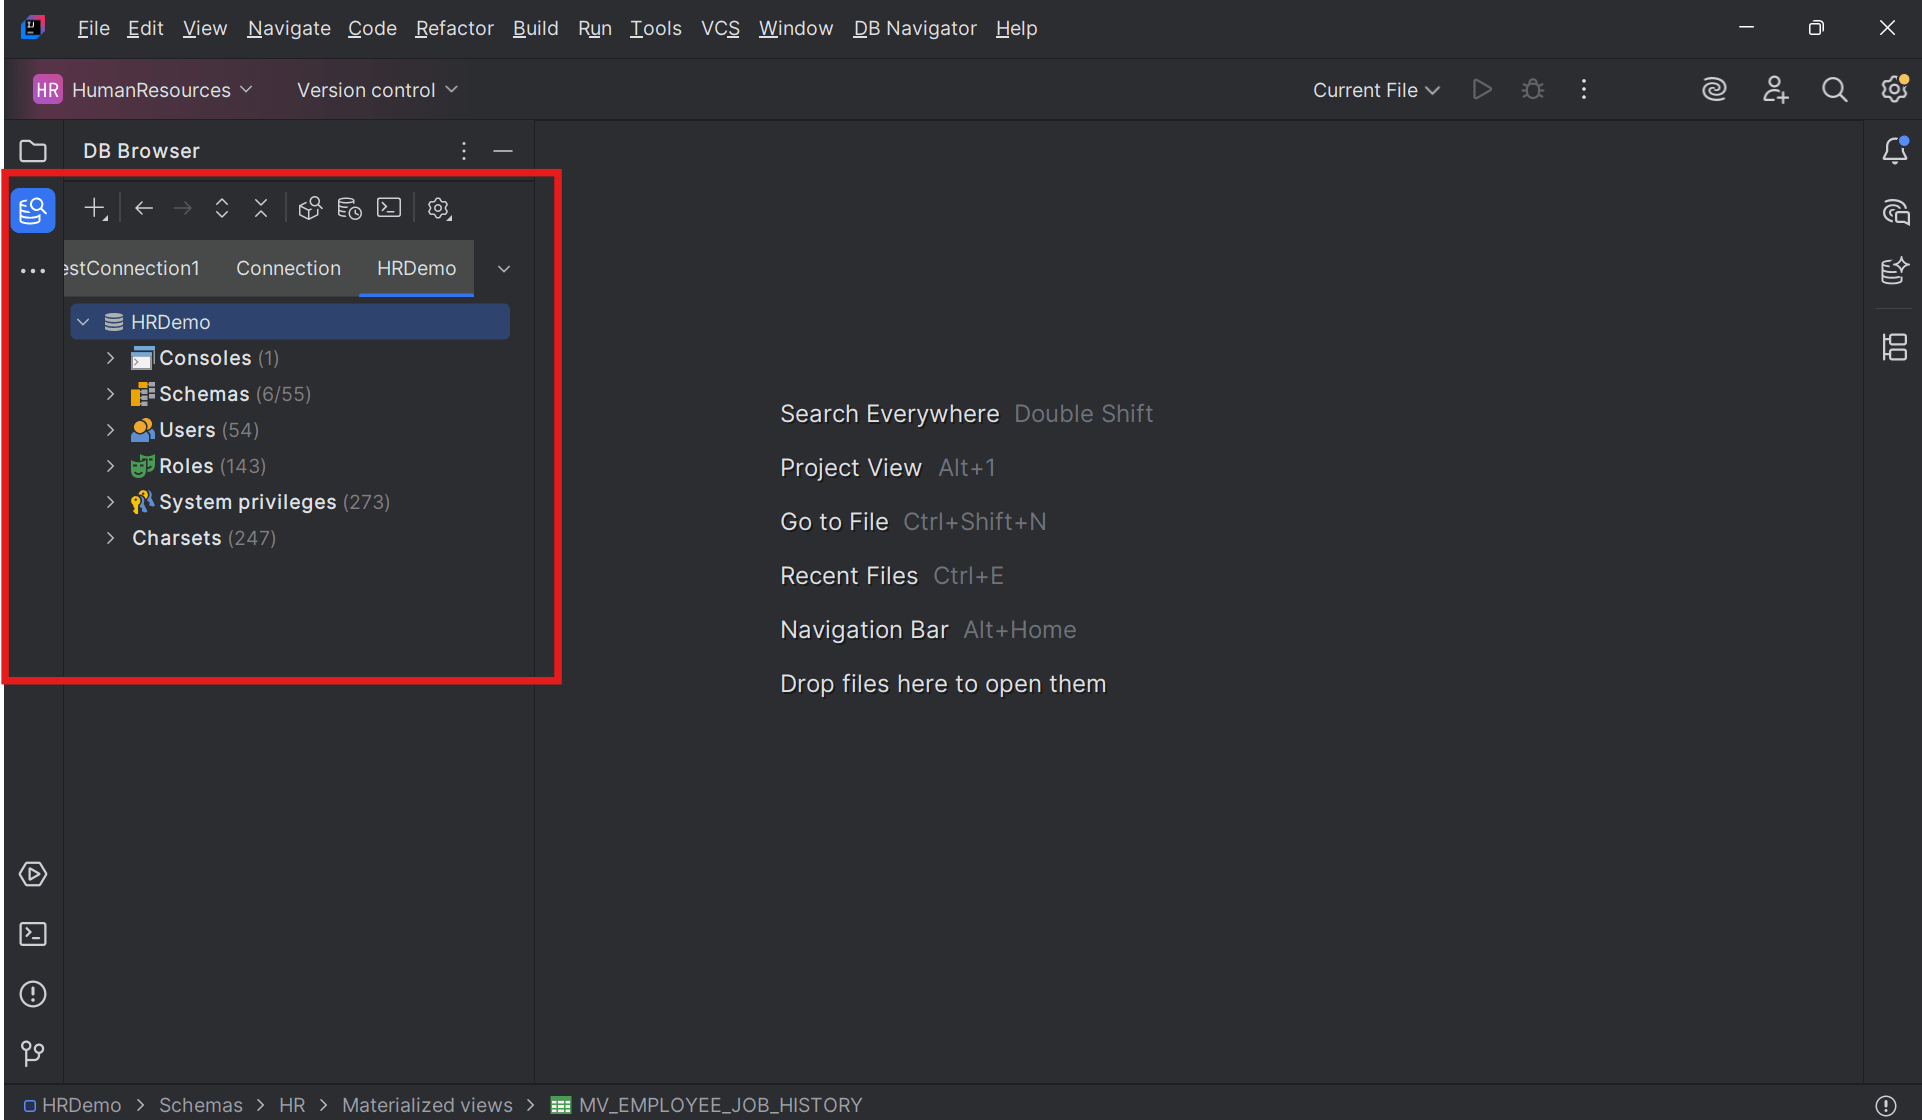Open the Version Control tool window icon
Viewport: 1922px width, 1120px height.
(x=33, y=1053)
